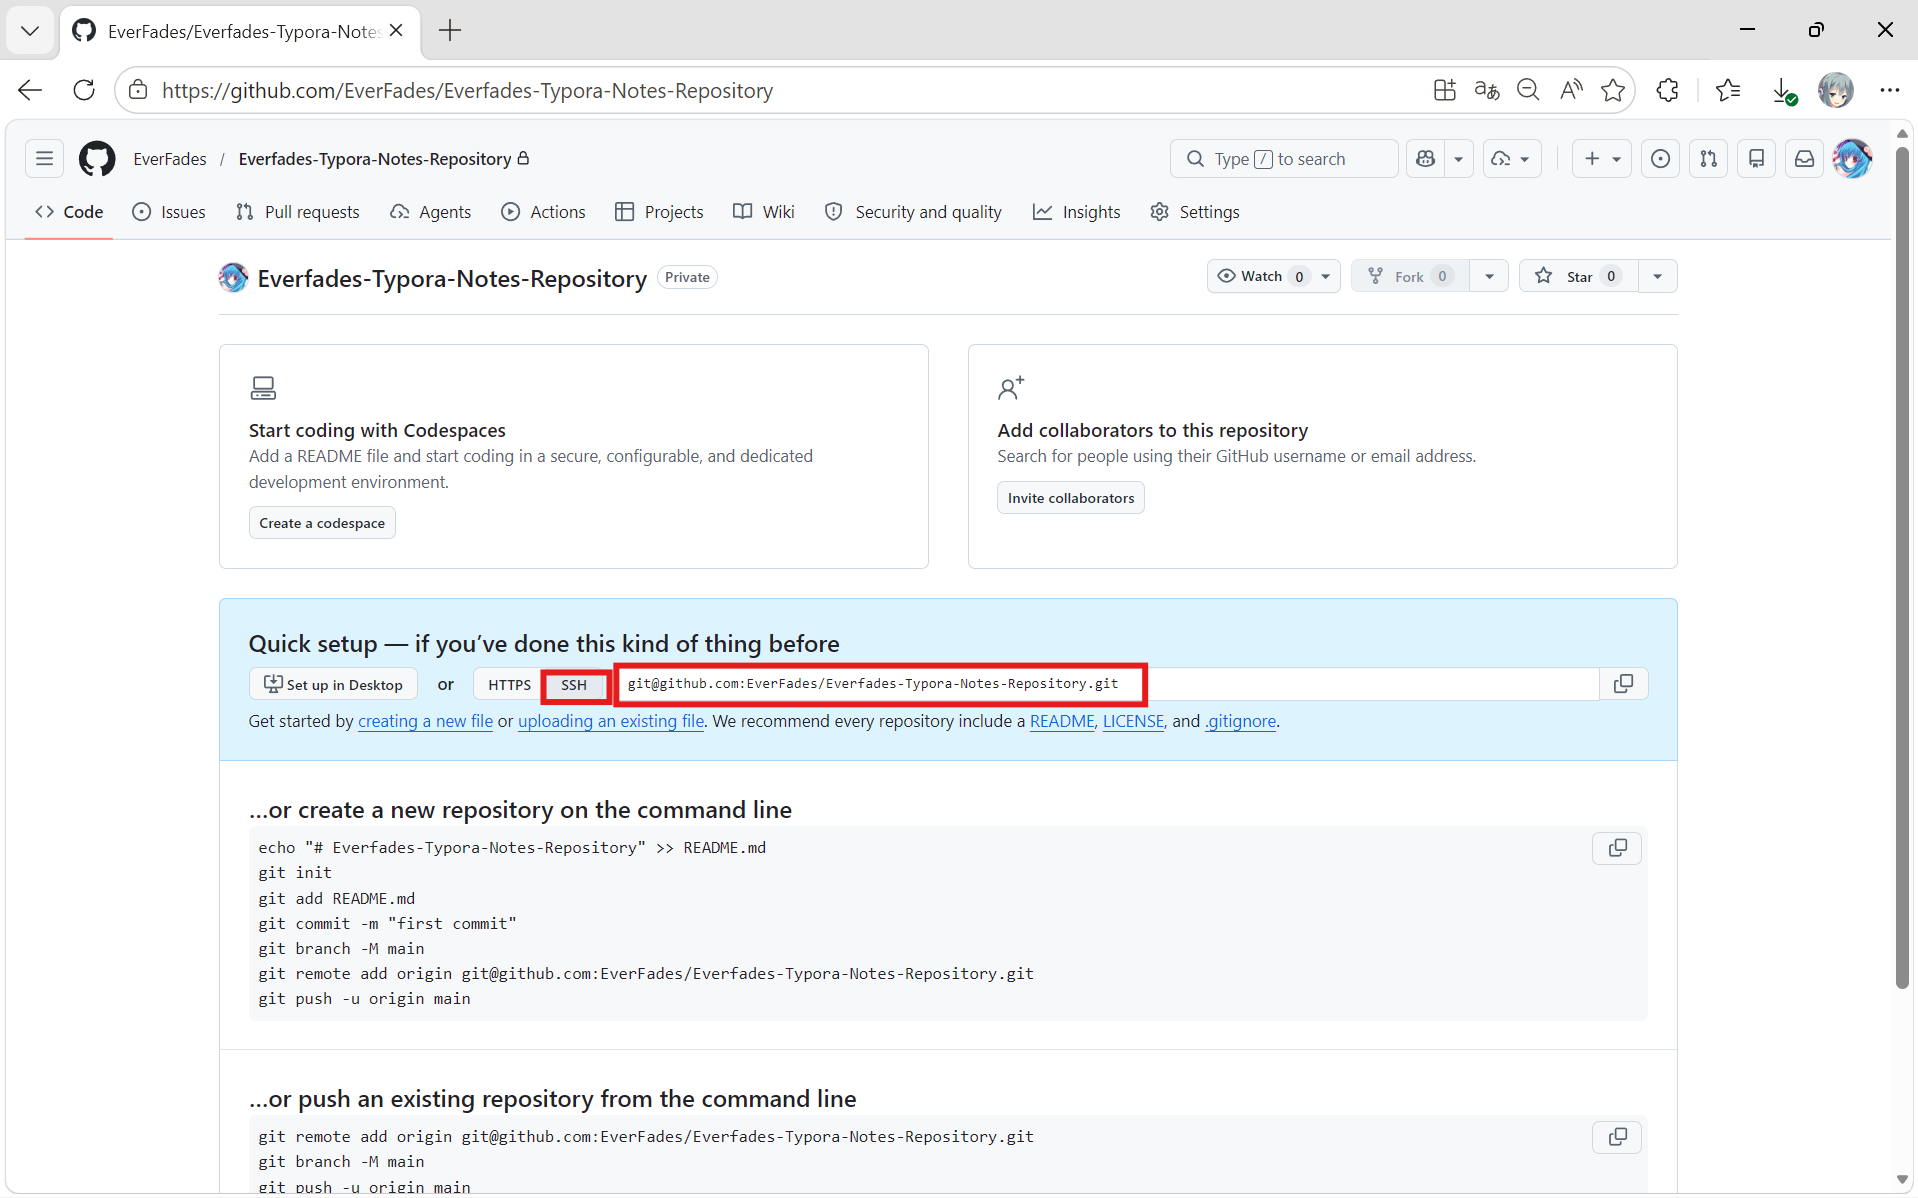Start Read aloud in the address bar
Viewport: 1918px width, 1198px height.
point(1571,90)
